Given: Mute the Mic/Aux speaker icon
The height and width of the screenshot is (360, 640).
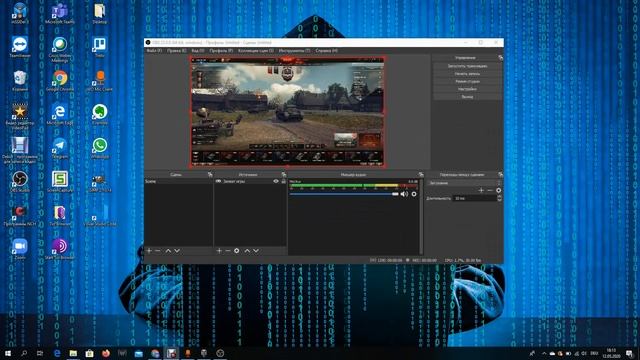Looking at the screenshot, I should click(x=404, y=194).
